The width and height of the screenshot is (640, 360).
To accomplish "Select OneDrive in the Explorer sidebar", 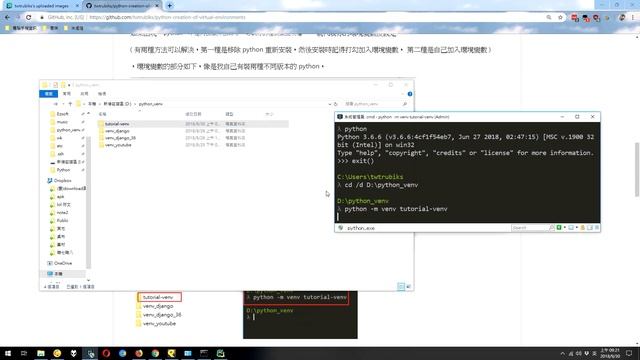I will (62, 263).
